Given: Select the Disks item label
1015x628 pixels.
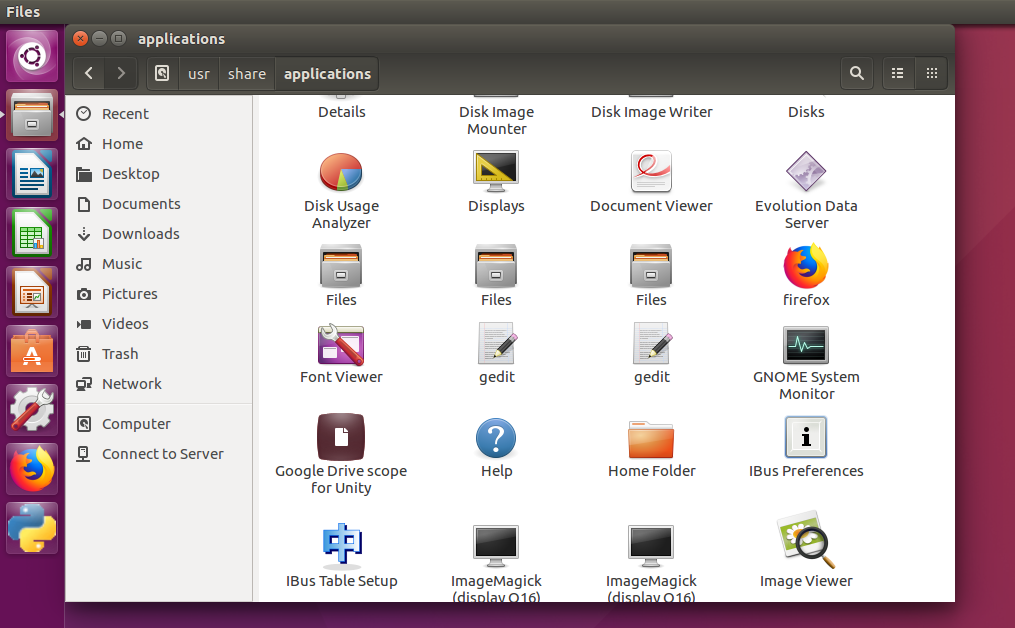Looking at the screenshot, I should (x=806, y=112).
